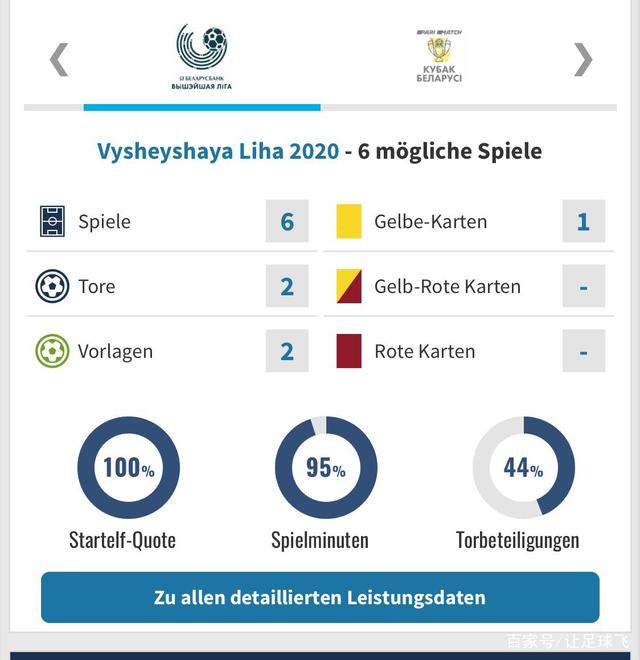Click the 100% Startelf-Quote ring chart

pyautogui.click(x=128, y=467)
